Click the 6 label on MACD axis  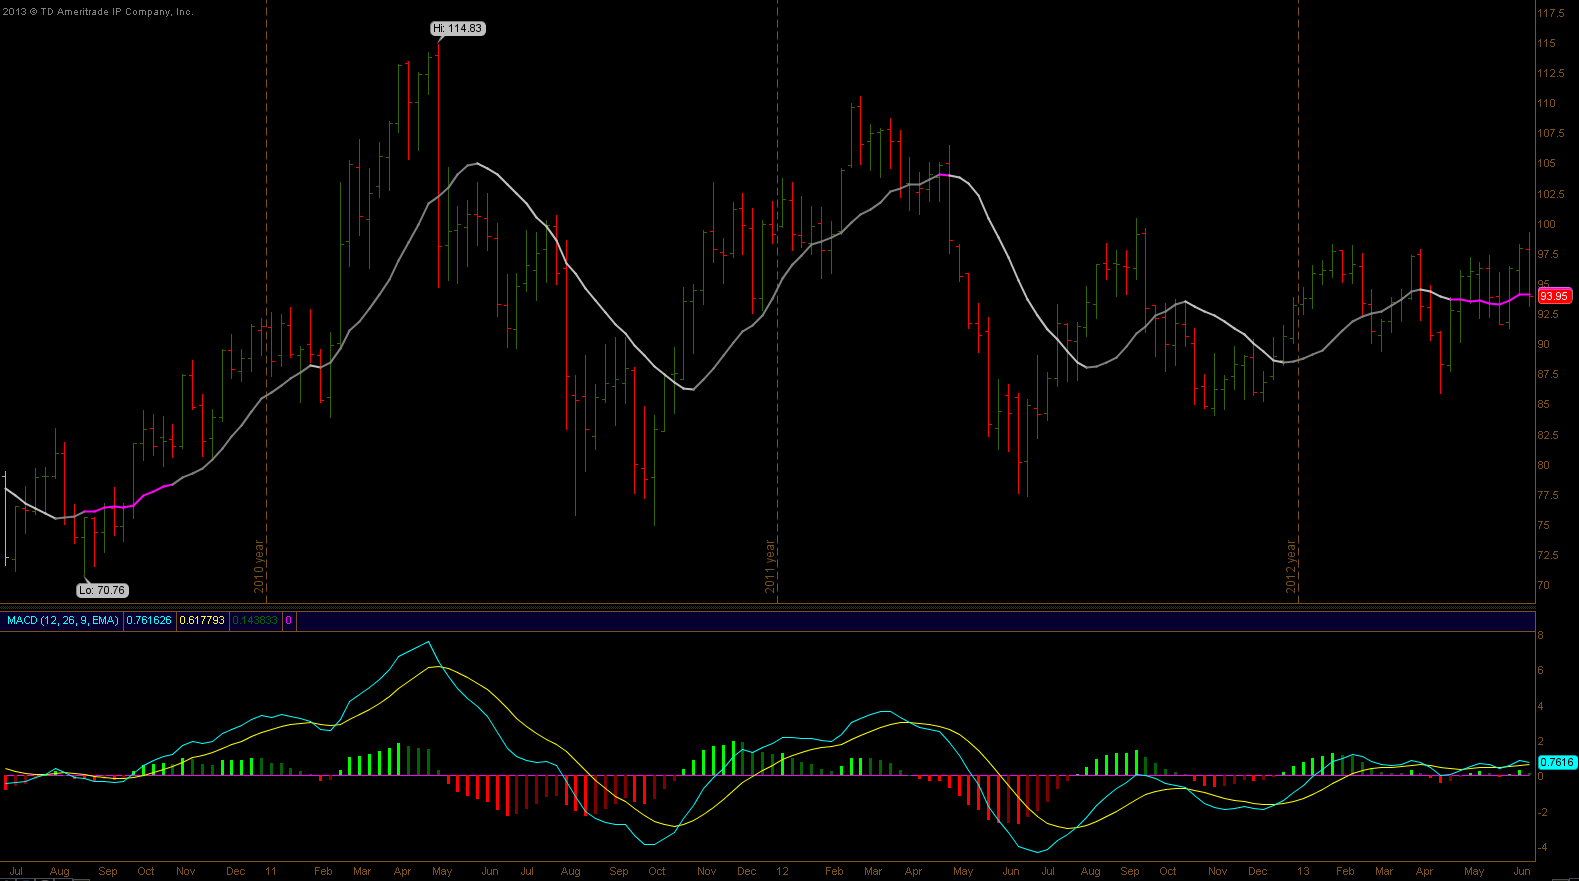(x=1541, y=670)
